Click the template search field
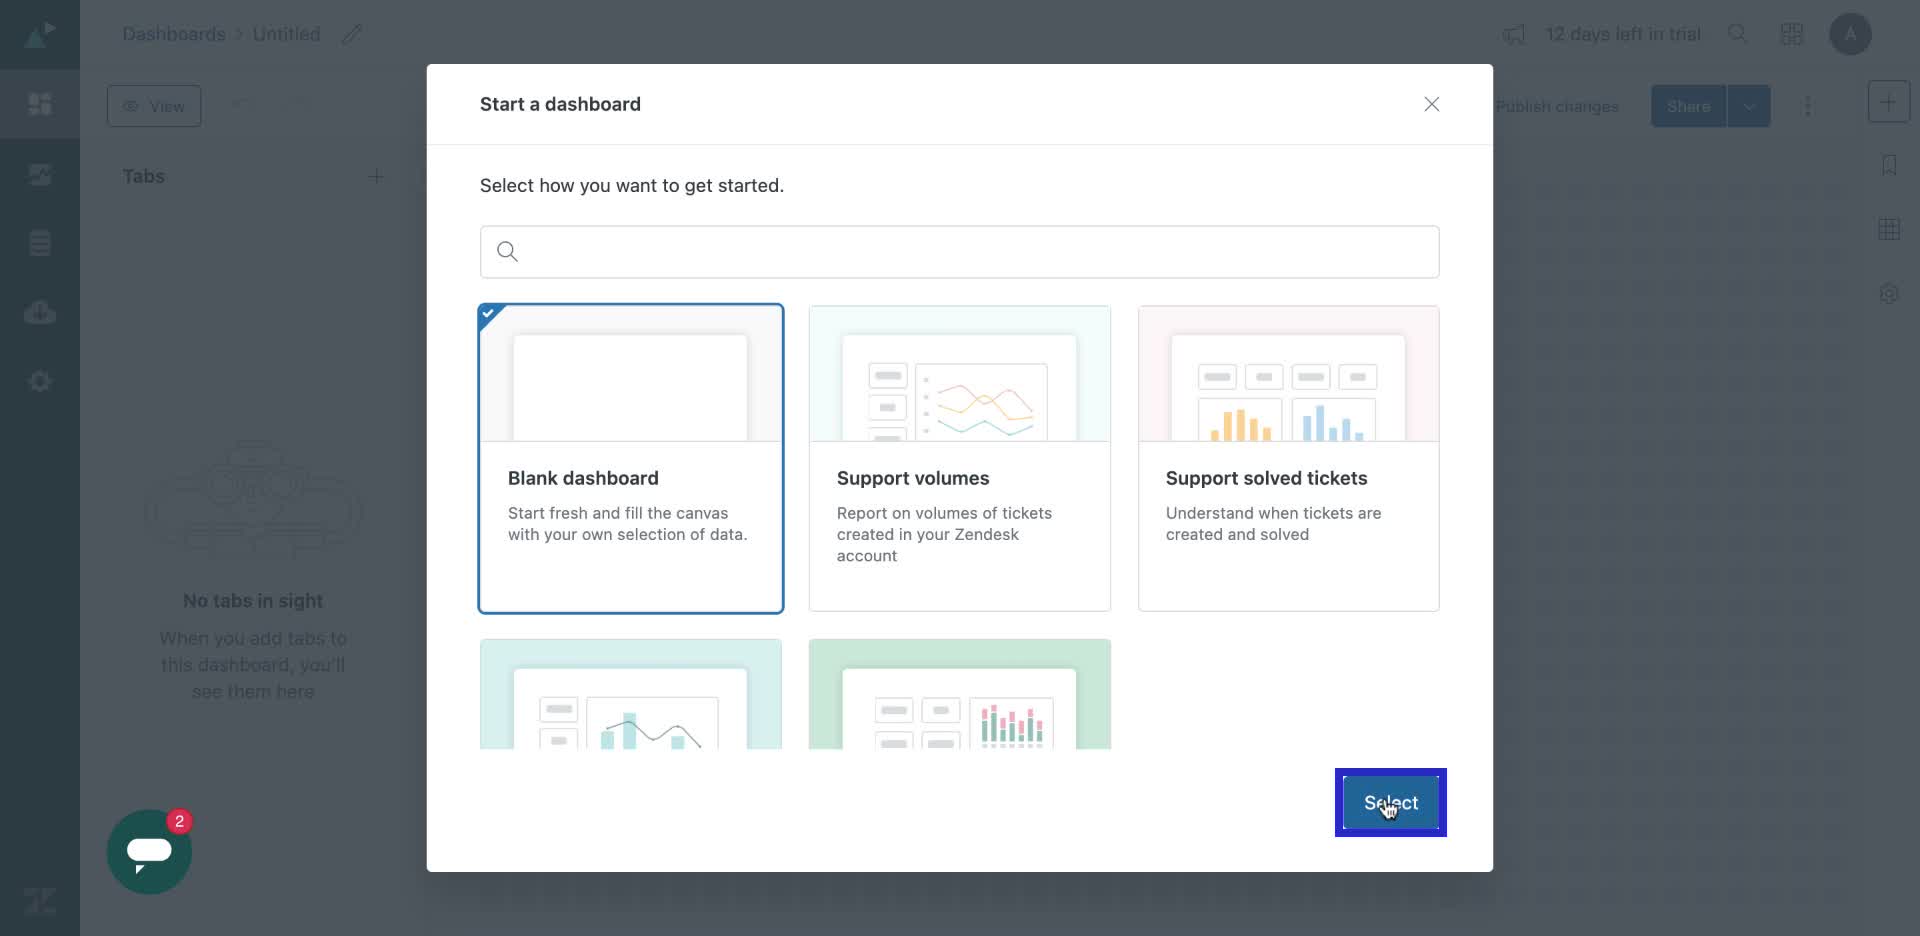The image size is (1920, 936). 960,252
